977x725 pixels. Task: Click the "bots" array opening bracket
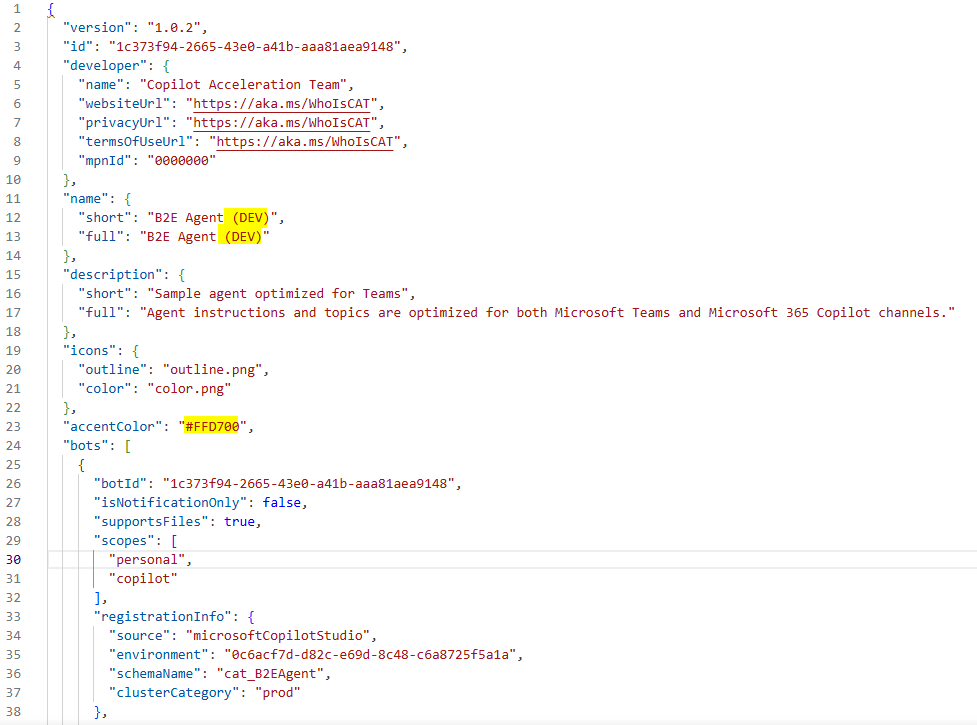pos(127,445)
